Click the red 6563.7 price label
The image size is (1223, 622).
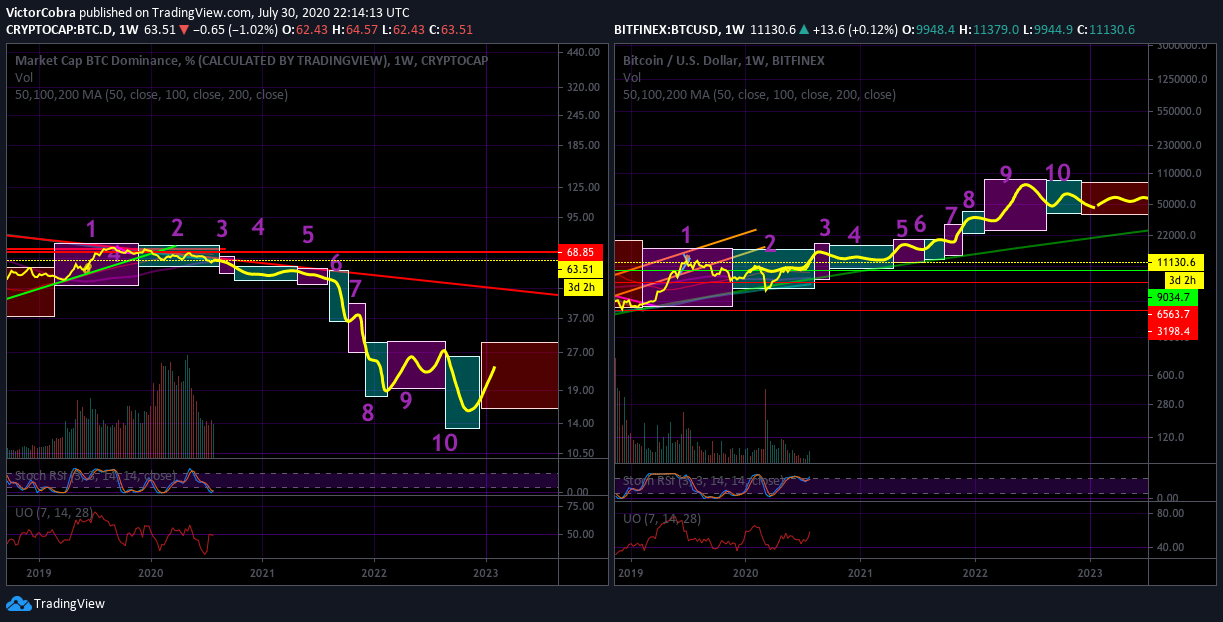click(1172, 313)
